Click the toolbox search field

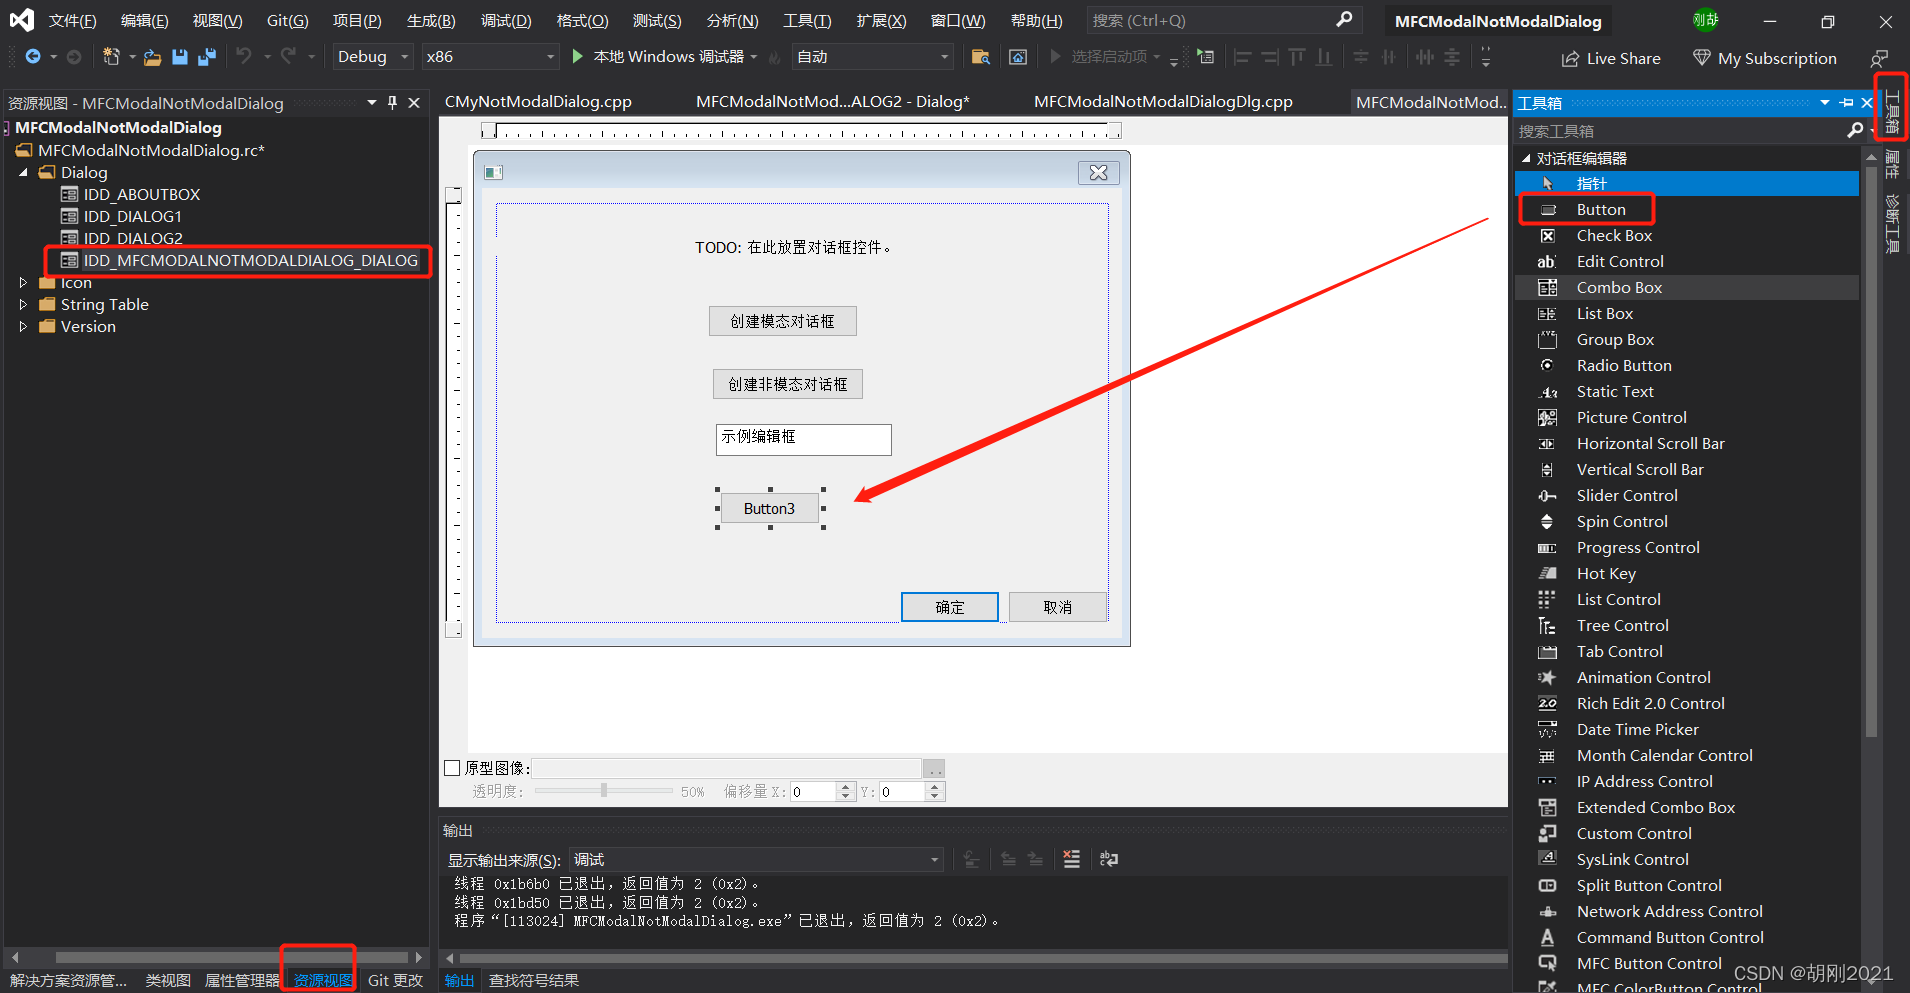1680,131
